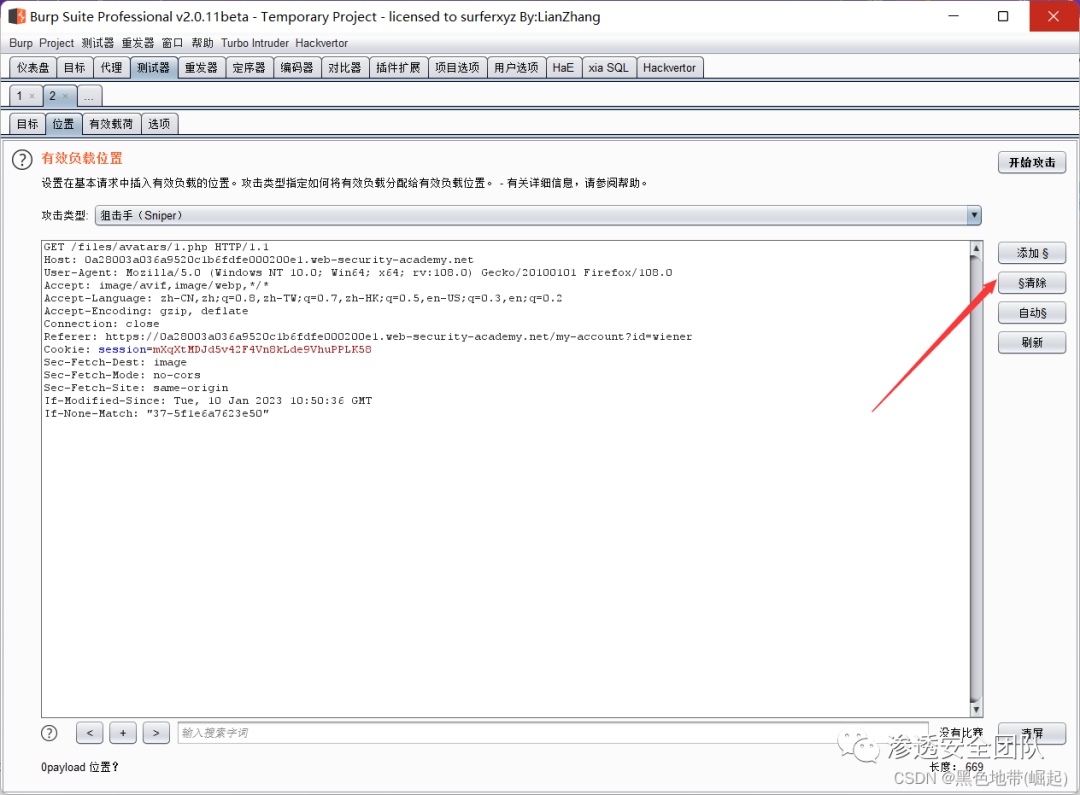Click into the 输入搜索字词 search field
This screenshot has height=795, width=1080.
point(553,733)
